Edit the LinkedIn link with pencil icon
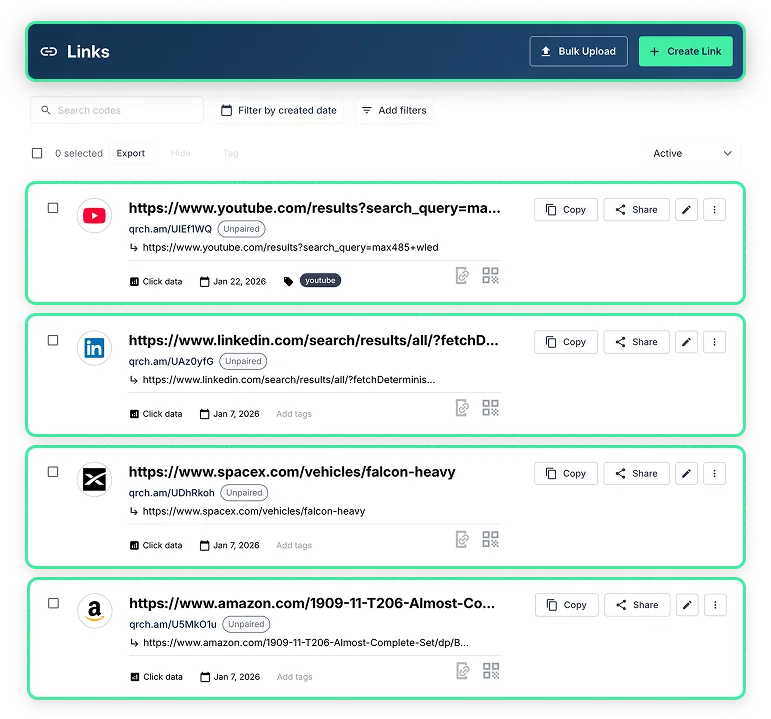This screenshot has height=719, width=771. [686, 342]
